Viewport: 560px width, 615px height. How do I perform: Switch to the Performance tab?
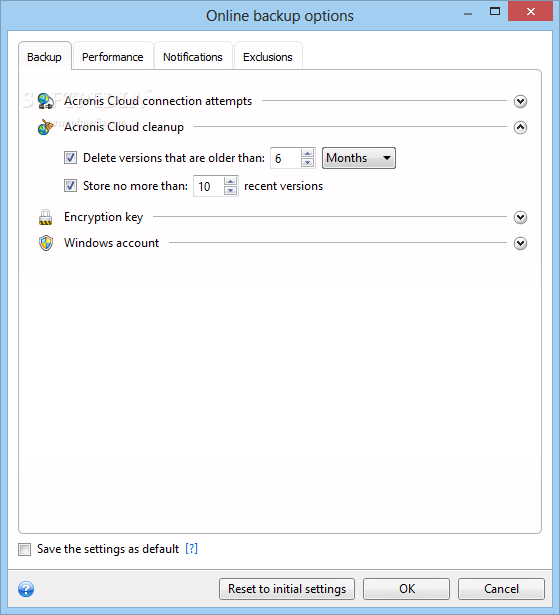(113, 56)
